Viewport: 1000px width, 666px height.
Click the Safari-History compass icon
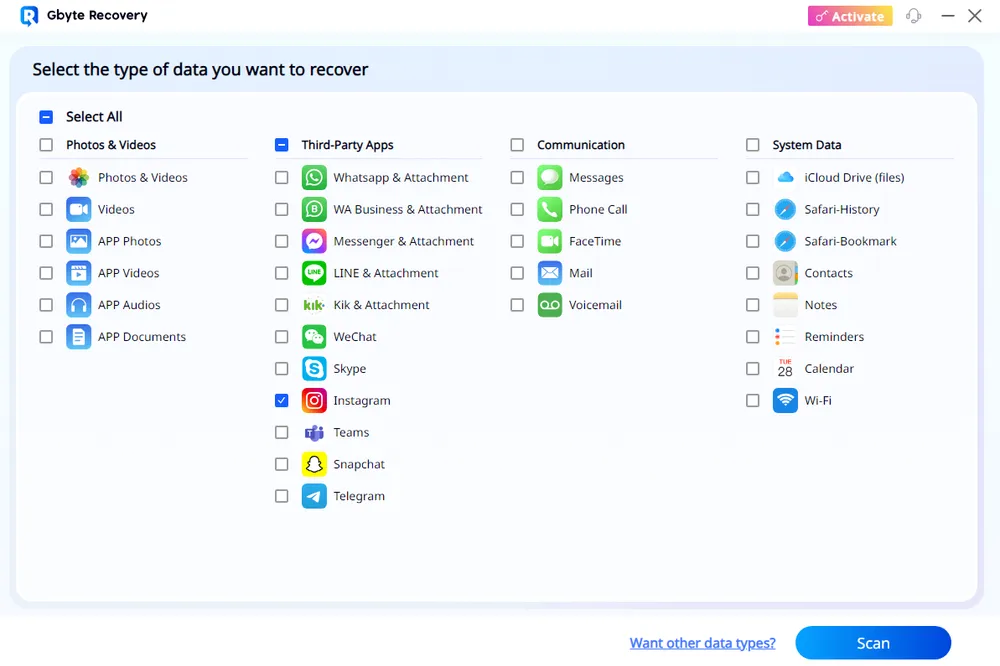[785, 209]
